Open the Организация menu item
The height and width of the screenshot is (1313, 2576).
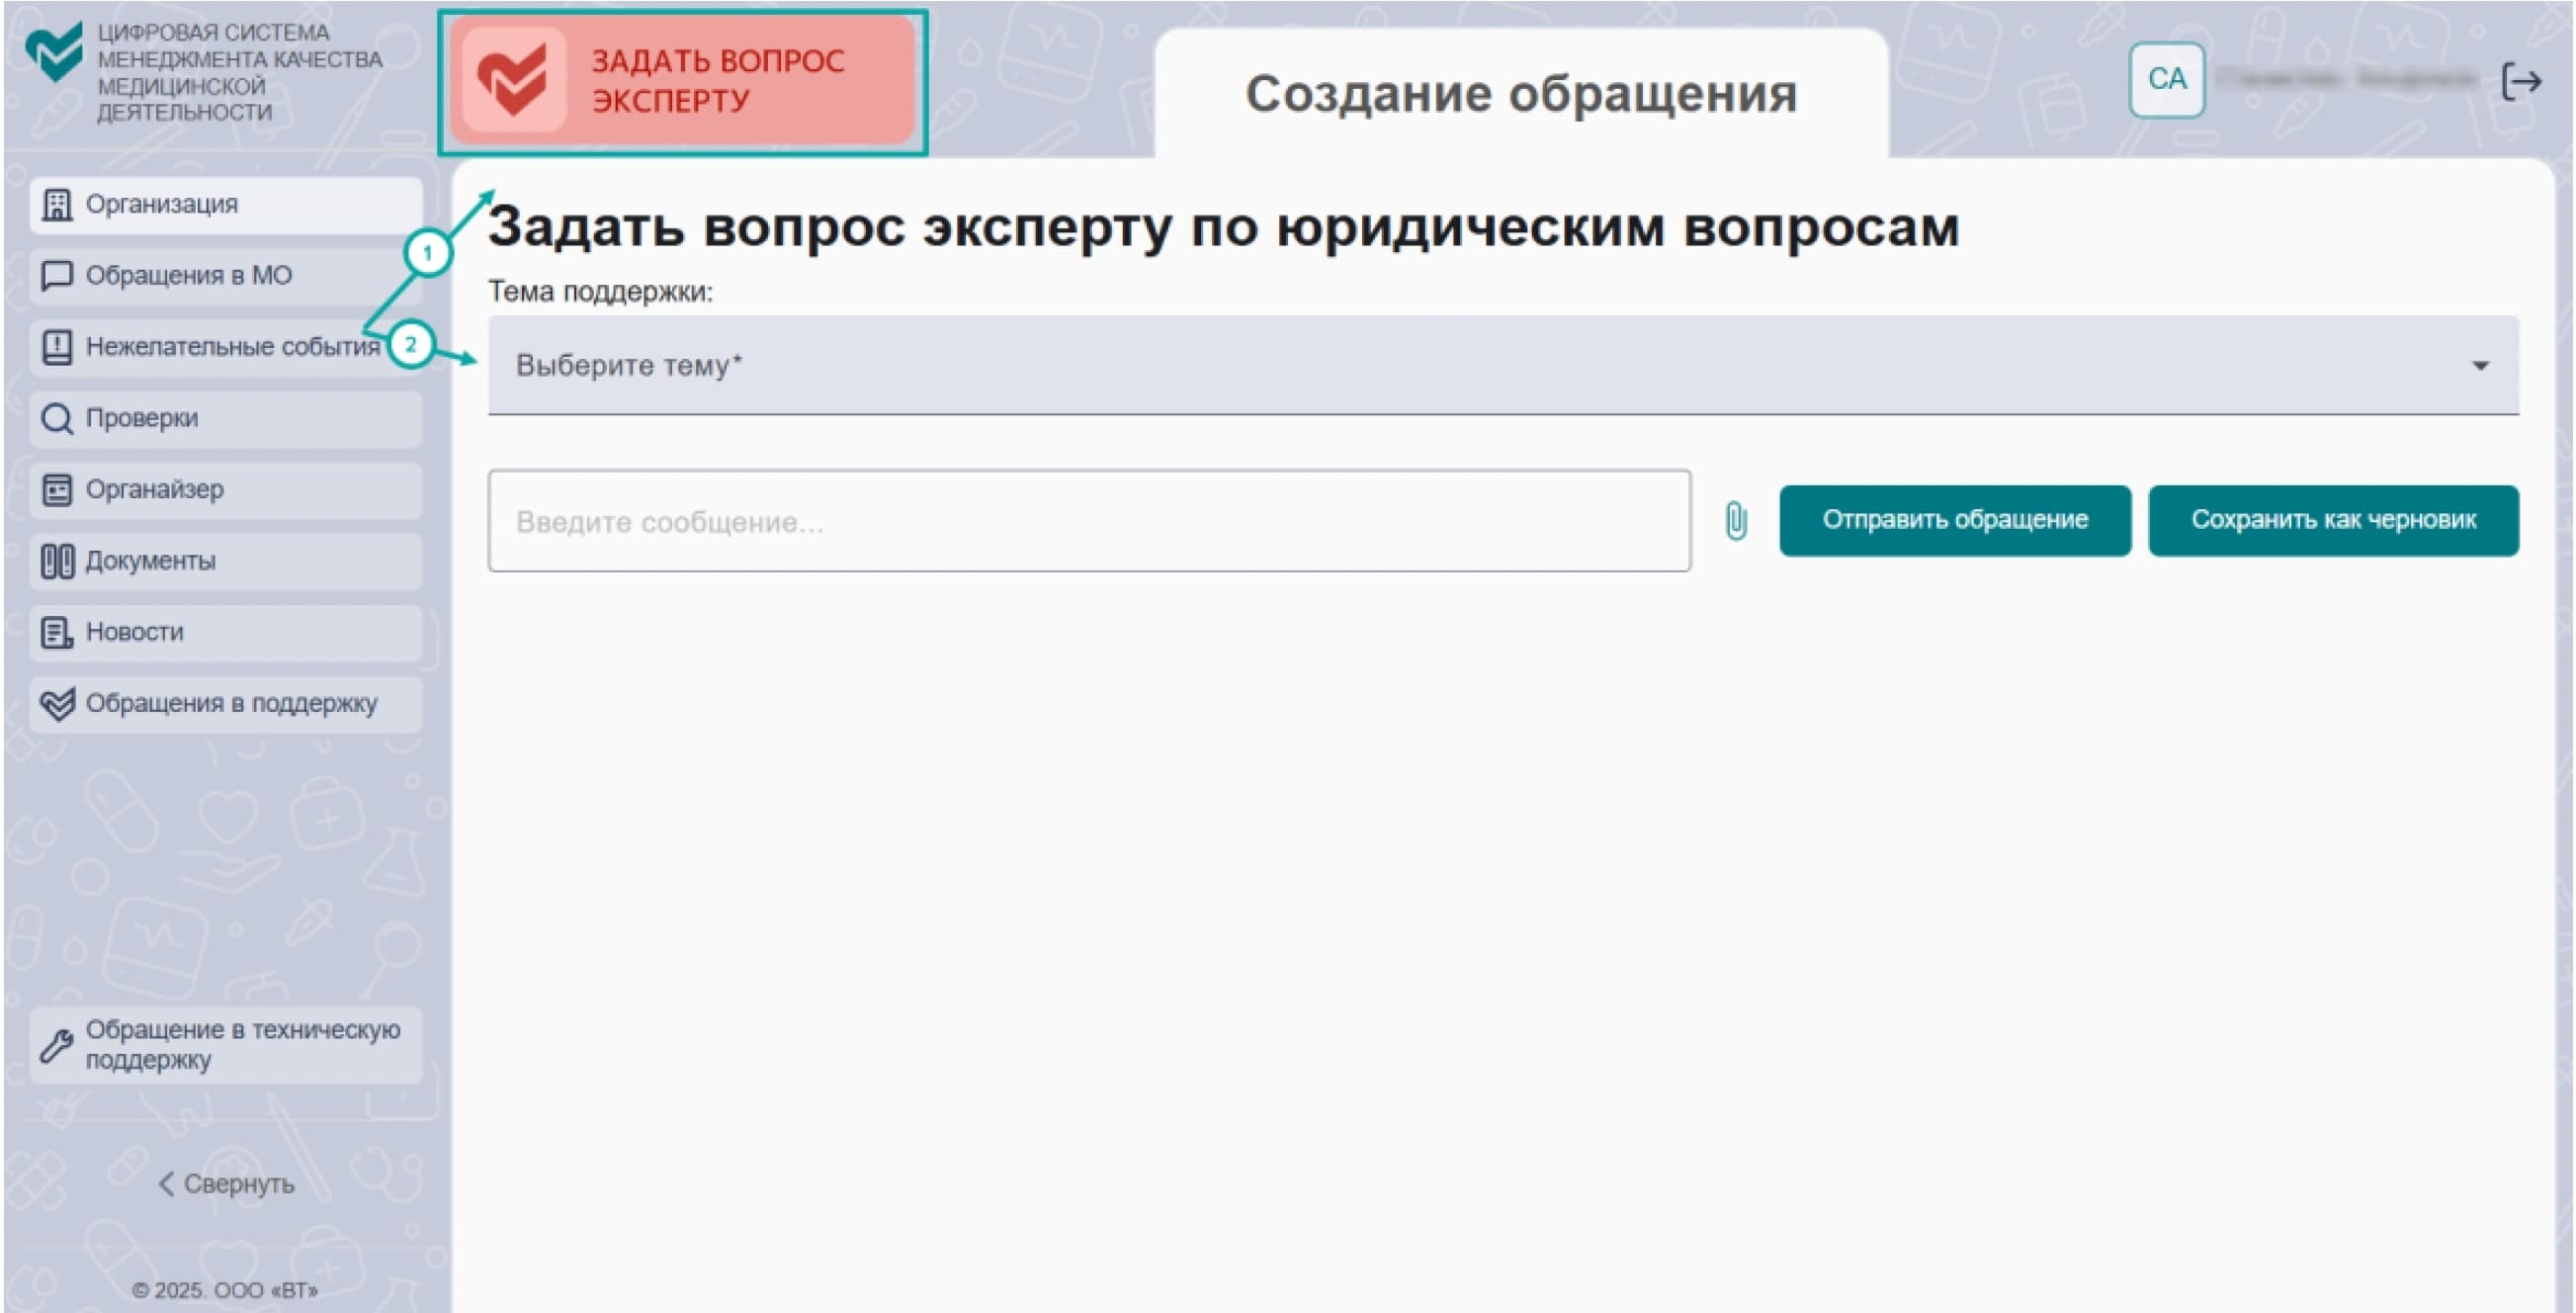pos(226,205)
